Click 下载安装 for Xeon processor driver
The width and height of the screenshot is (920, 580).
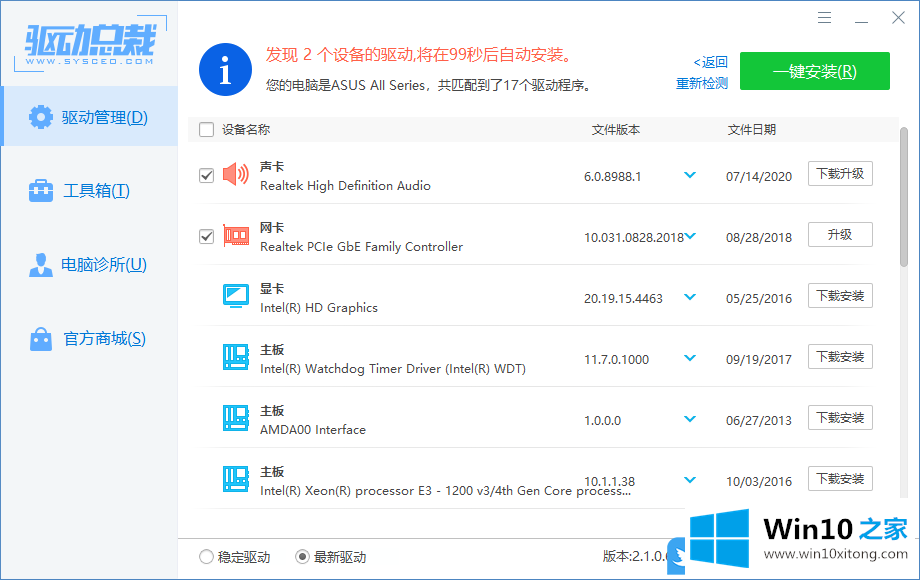[x=840, y=479]
